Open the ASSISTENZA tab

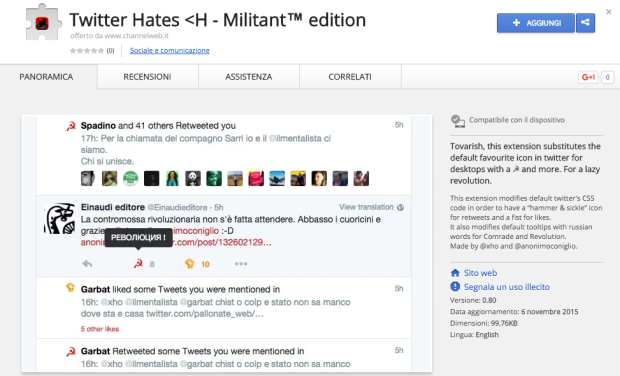point(249,77)
